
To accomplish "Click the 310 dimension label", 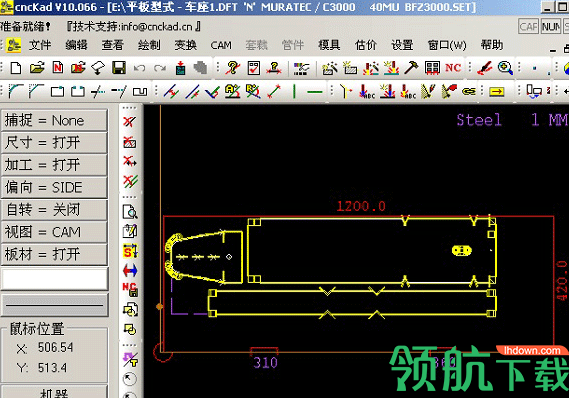I will pos(265,362).
